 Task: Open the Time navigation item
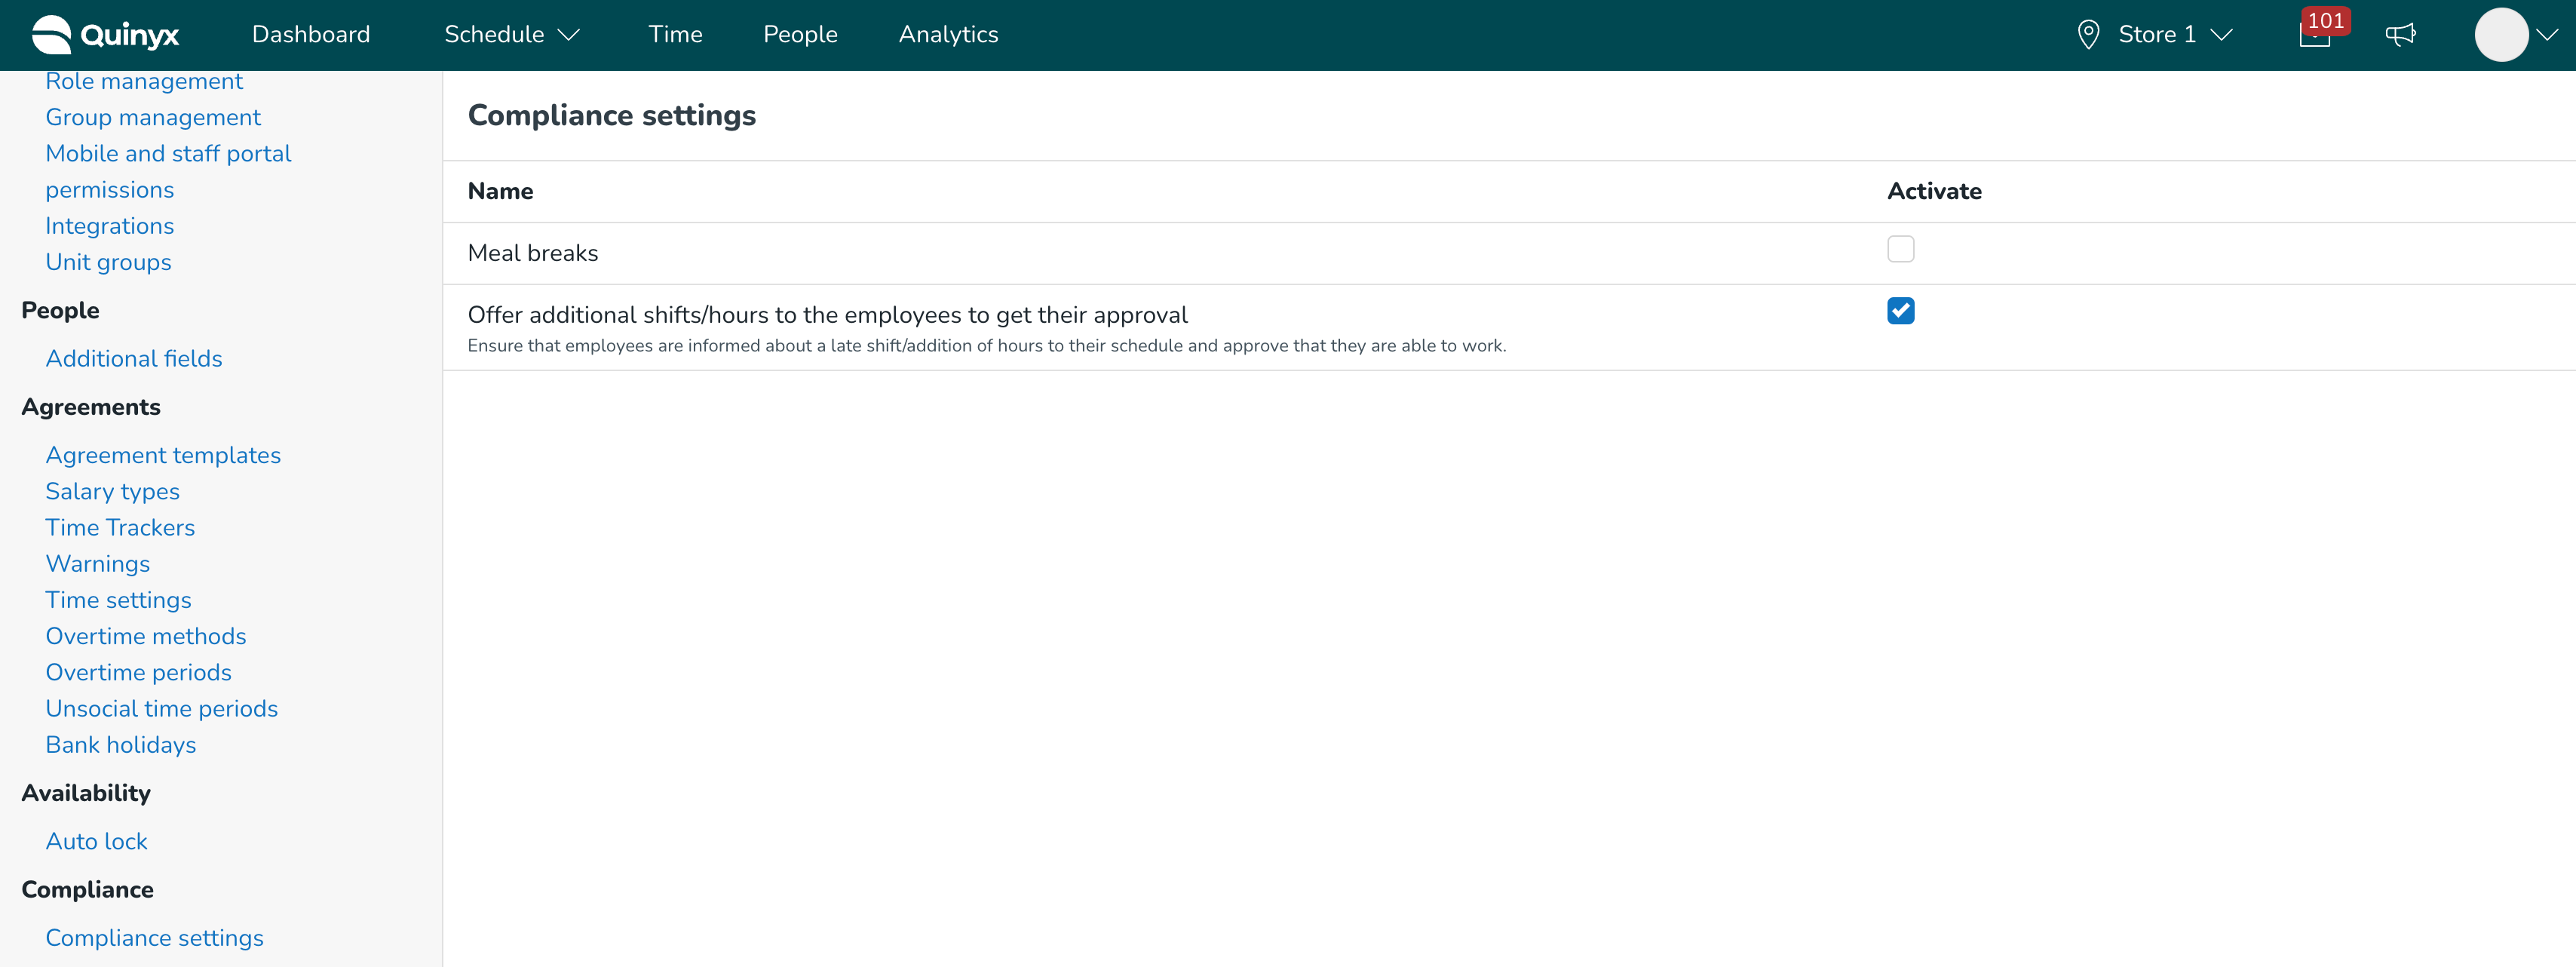[x=675, y=35]
